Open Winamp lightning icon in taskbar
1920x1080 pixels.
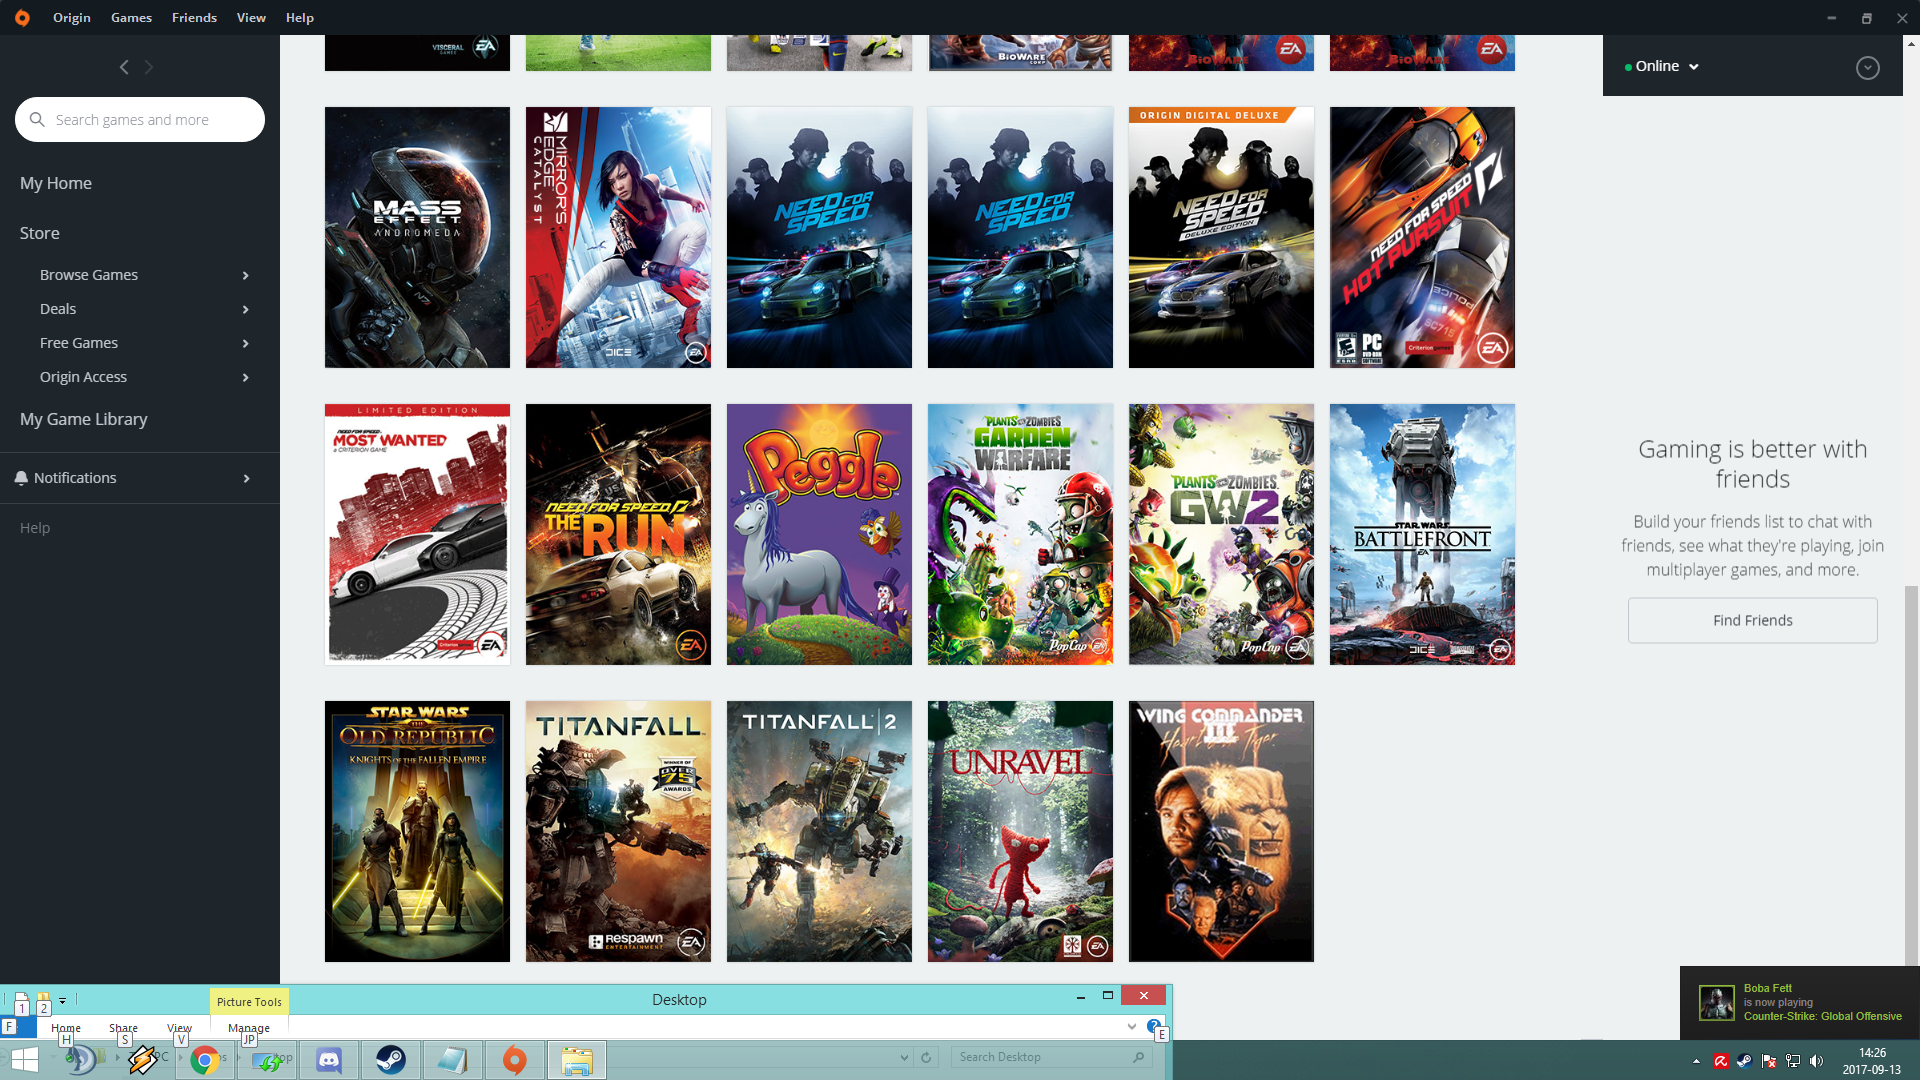tap(143, 1060)
